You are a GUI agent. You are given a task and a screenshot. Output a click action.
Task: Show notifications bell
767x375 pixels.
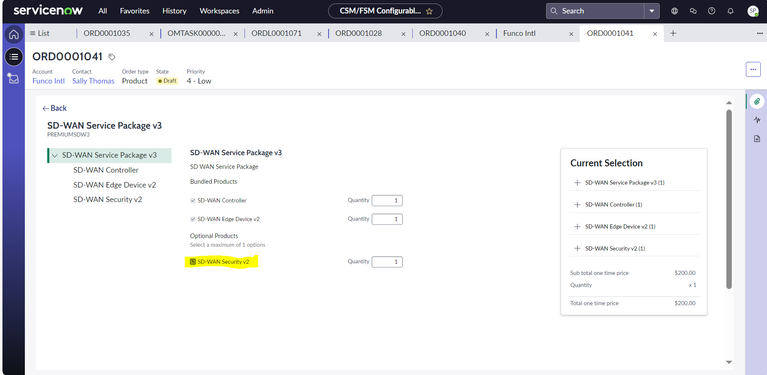[x=730, y=11]
